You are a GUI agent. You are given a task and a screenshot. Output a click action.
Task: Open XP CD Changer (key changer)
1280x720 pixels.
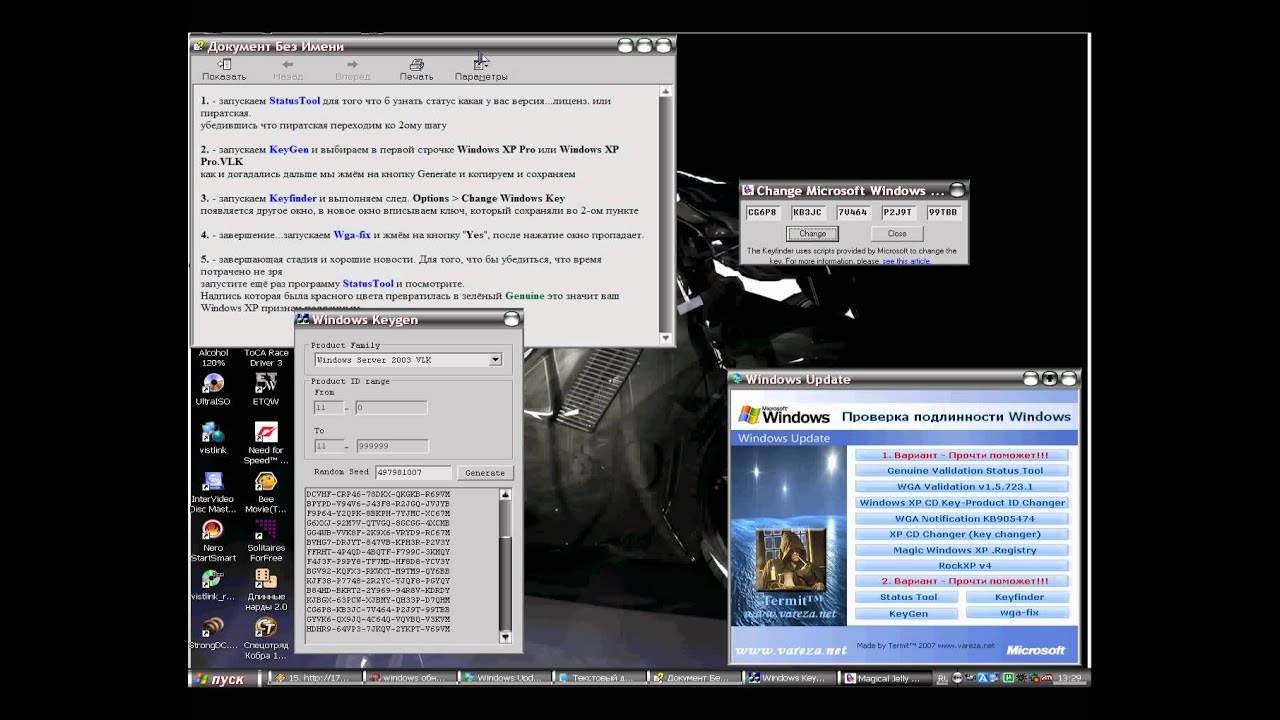pyautogui.click(x=964, y=534)
